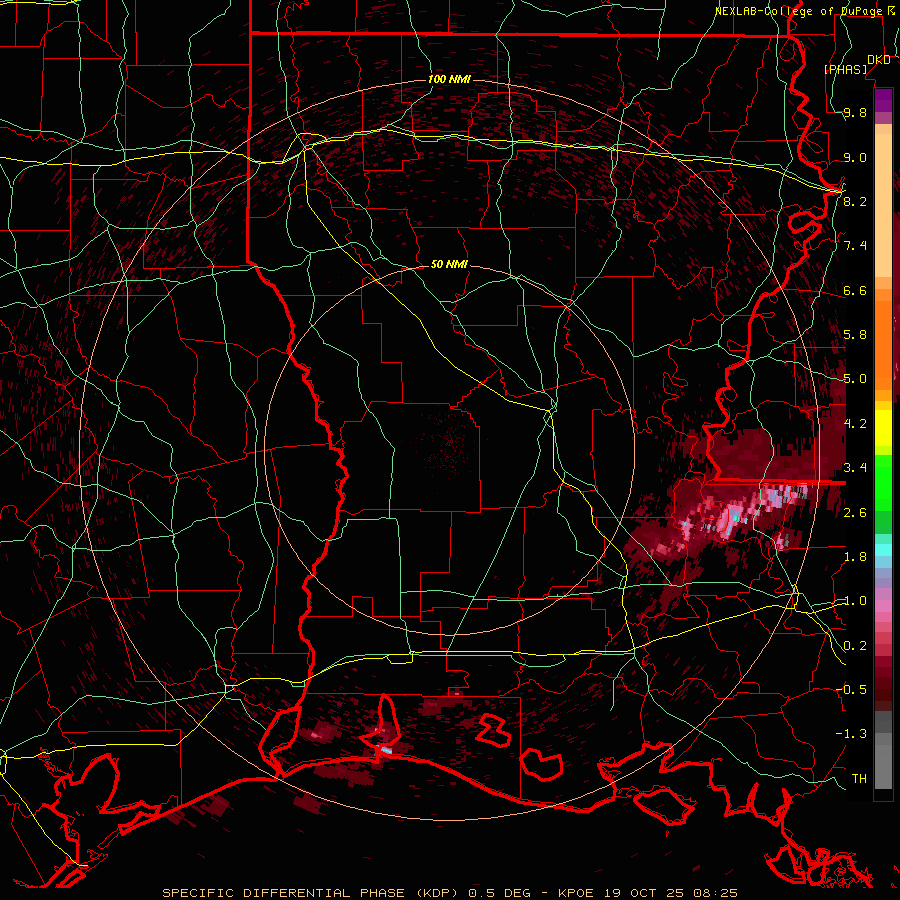Screen dimensions: 900x900
Task: Click the 9.0 value on the color scale
Action: click(x=855, y=157)
